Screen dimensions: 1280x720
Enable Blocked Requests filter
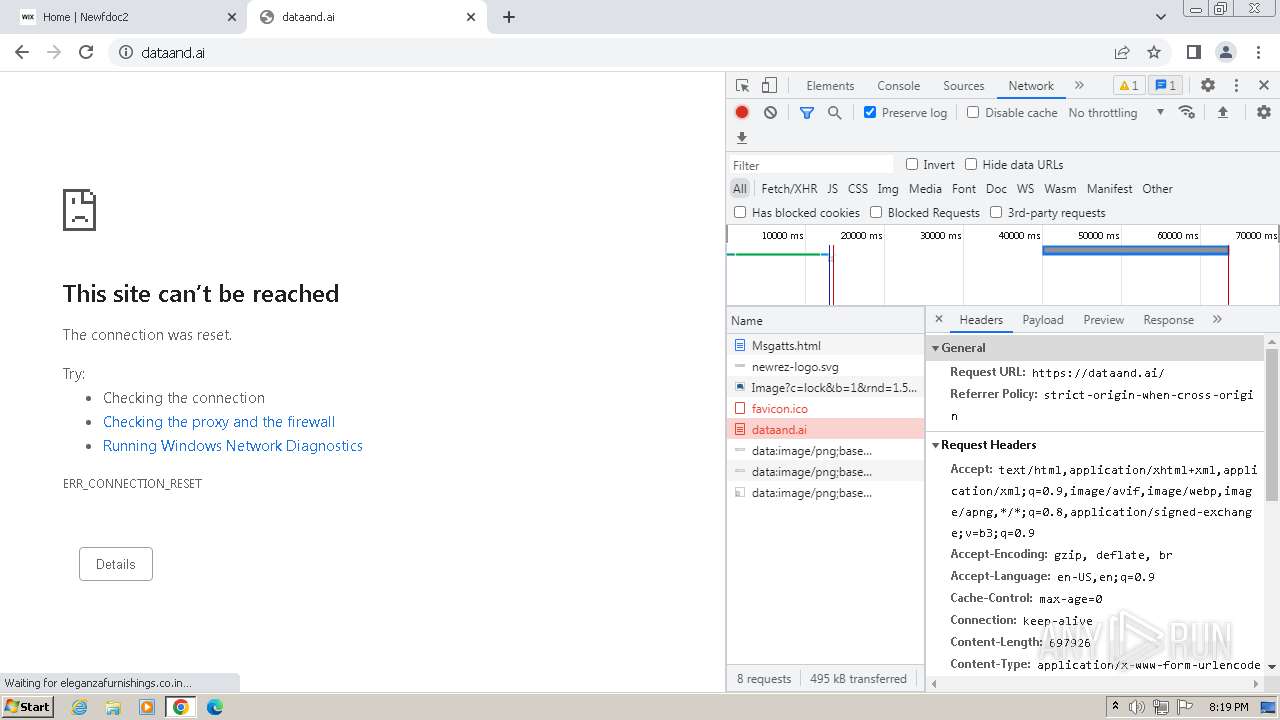coord(876,213)
